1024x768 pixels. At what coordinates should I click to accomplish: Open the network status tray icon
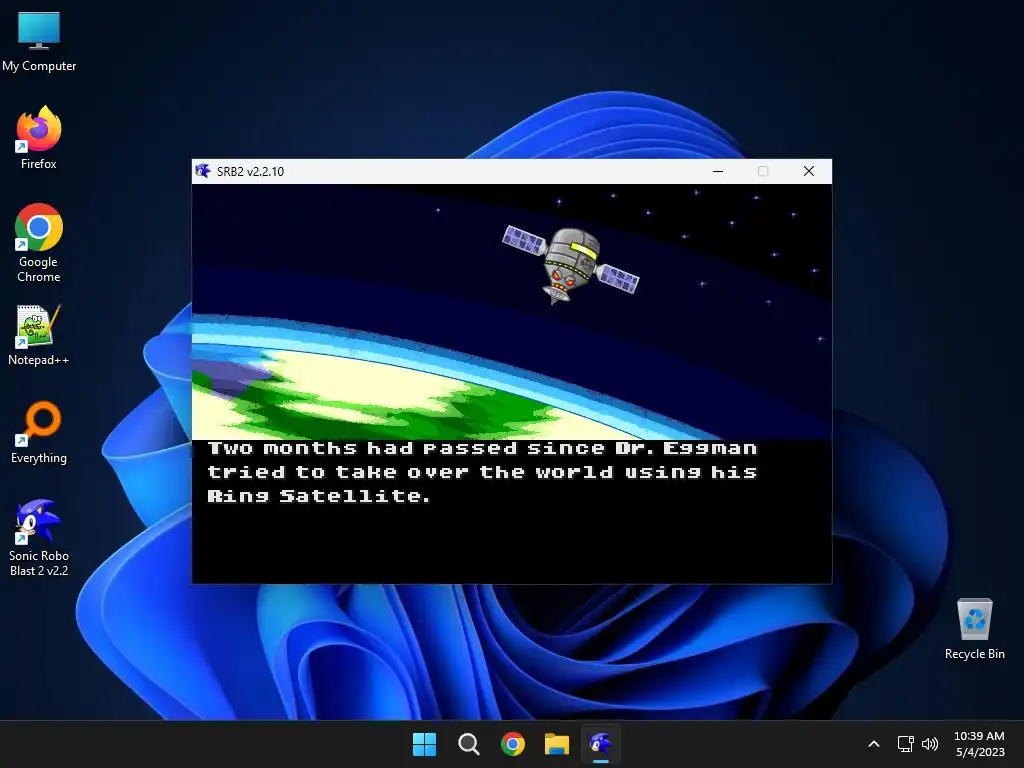[905, 744]
